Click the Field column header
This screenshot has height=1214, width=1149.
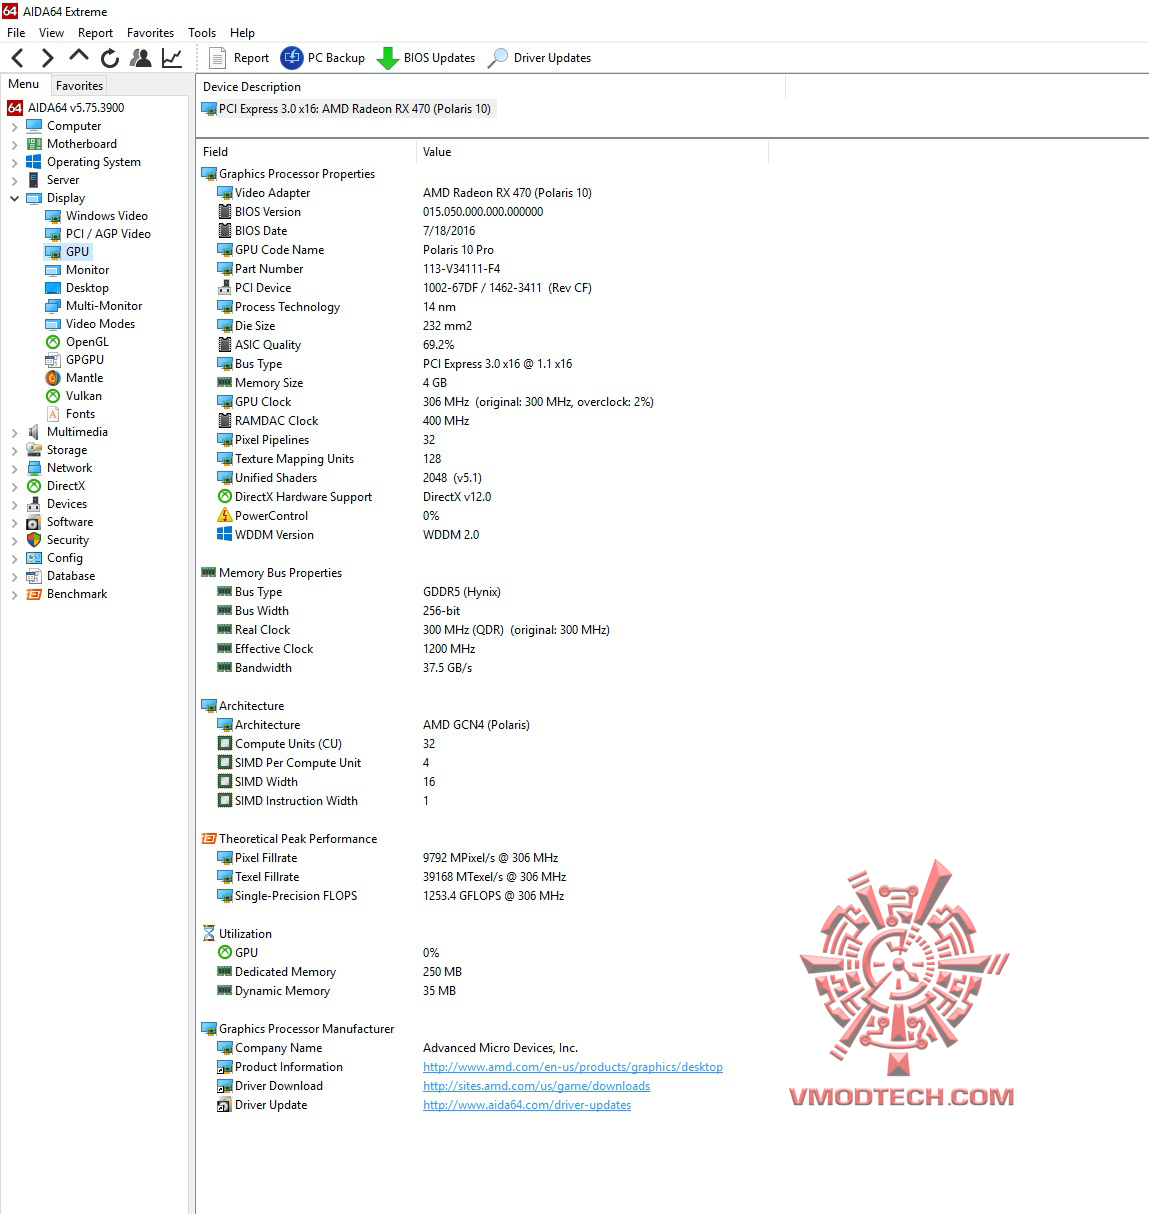[306, 152]
